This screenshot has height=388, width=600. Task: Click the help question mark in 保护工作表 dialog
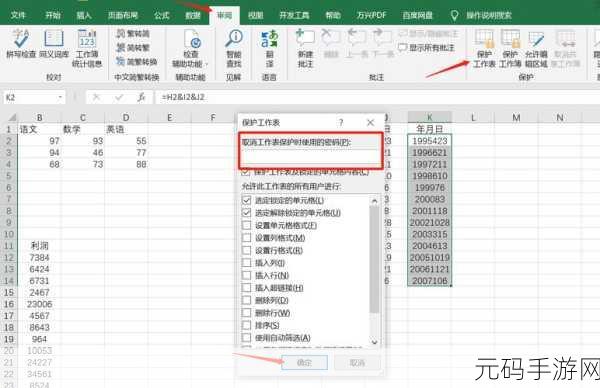click(341, 122)
